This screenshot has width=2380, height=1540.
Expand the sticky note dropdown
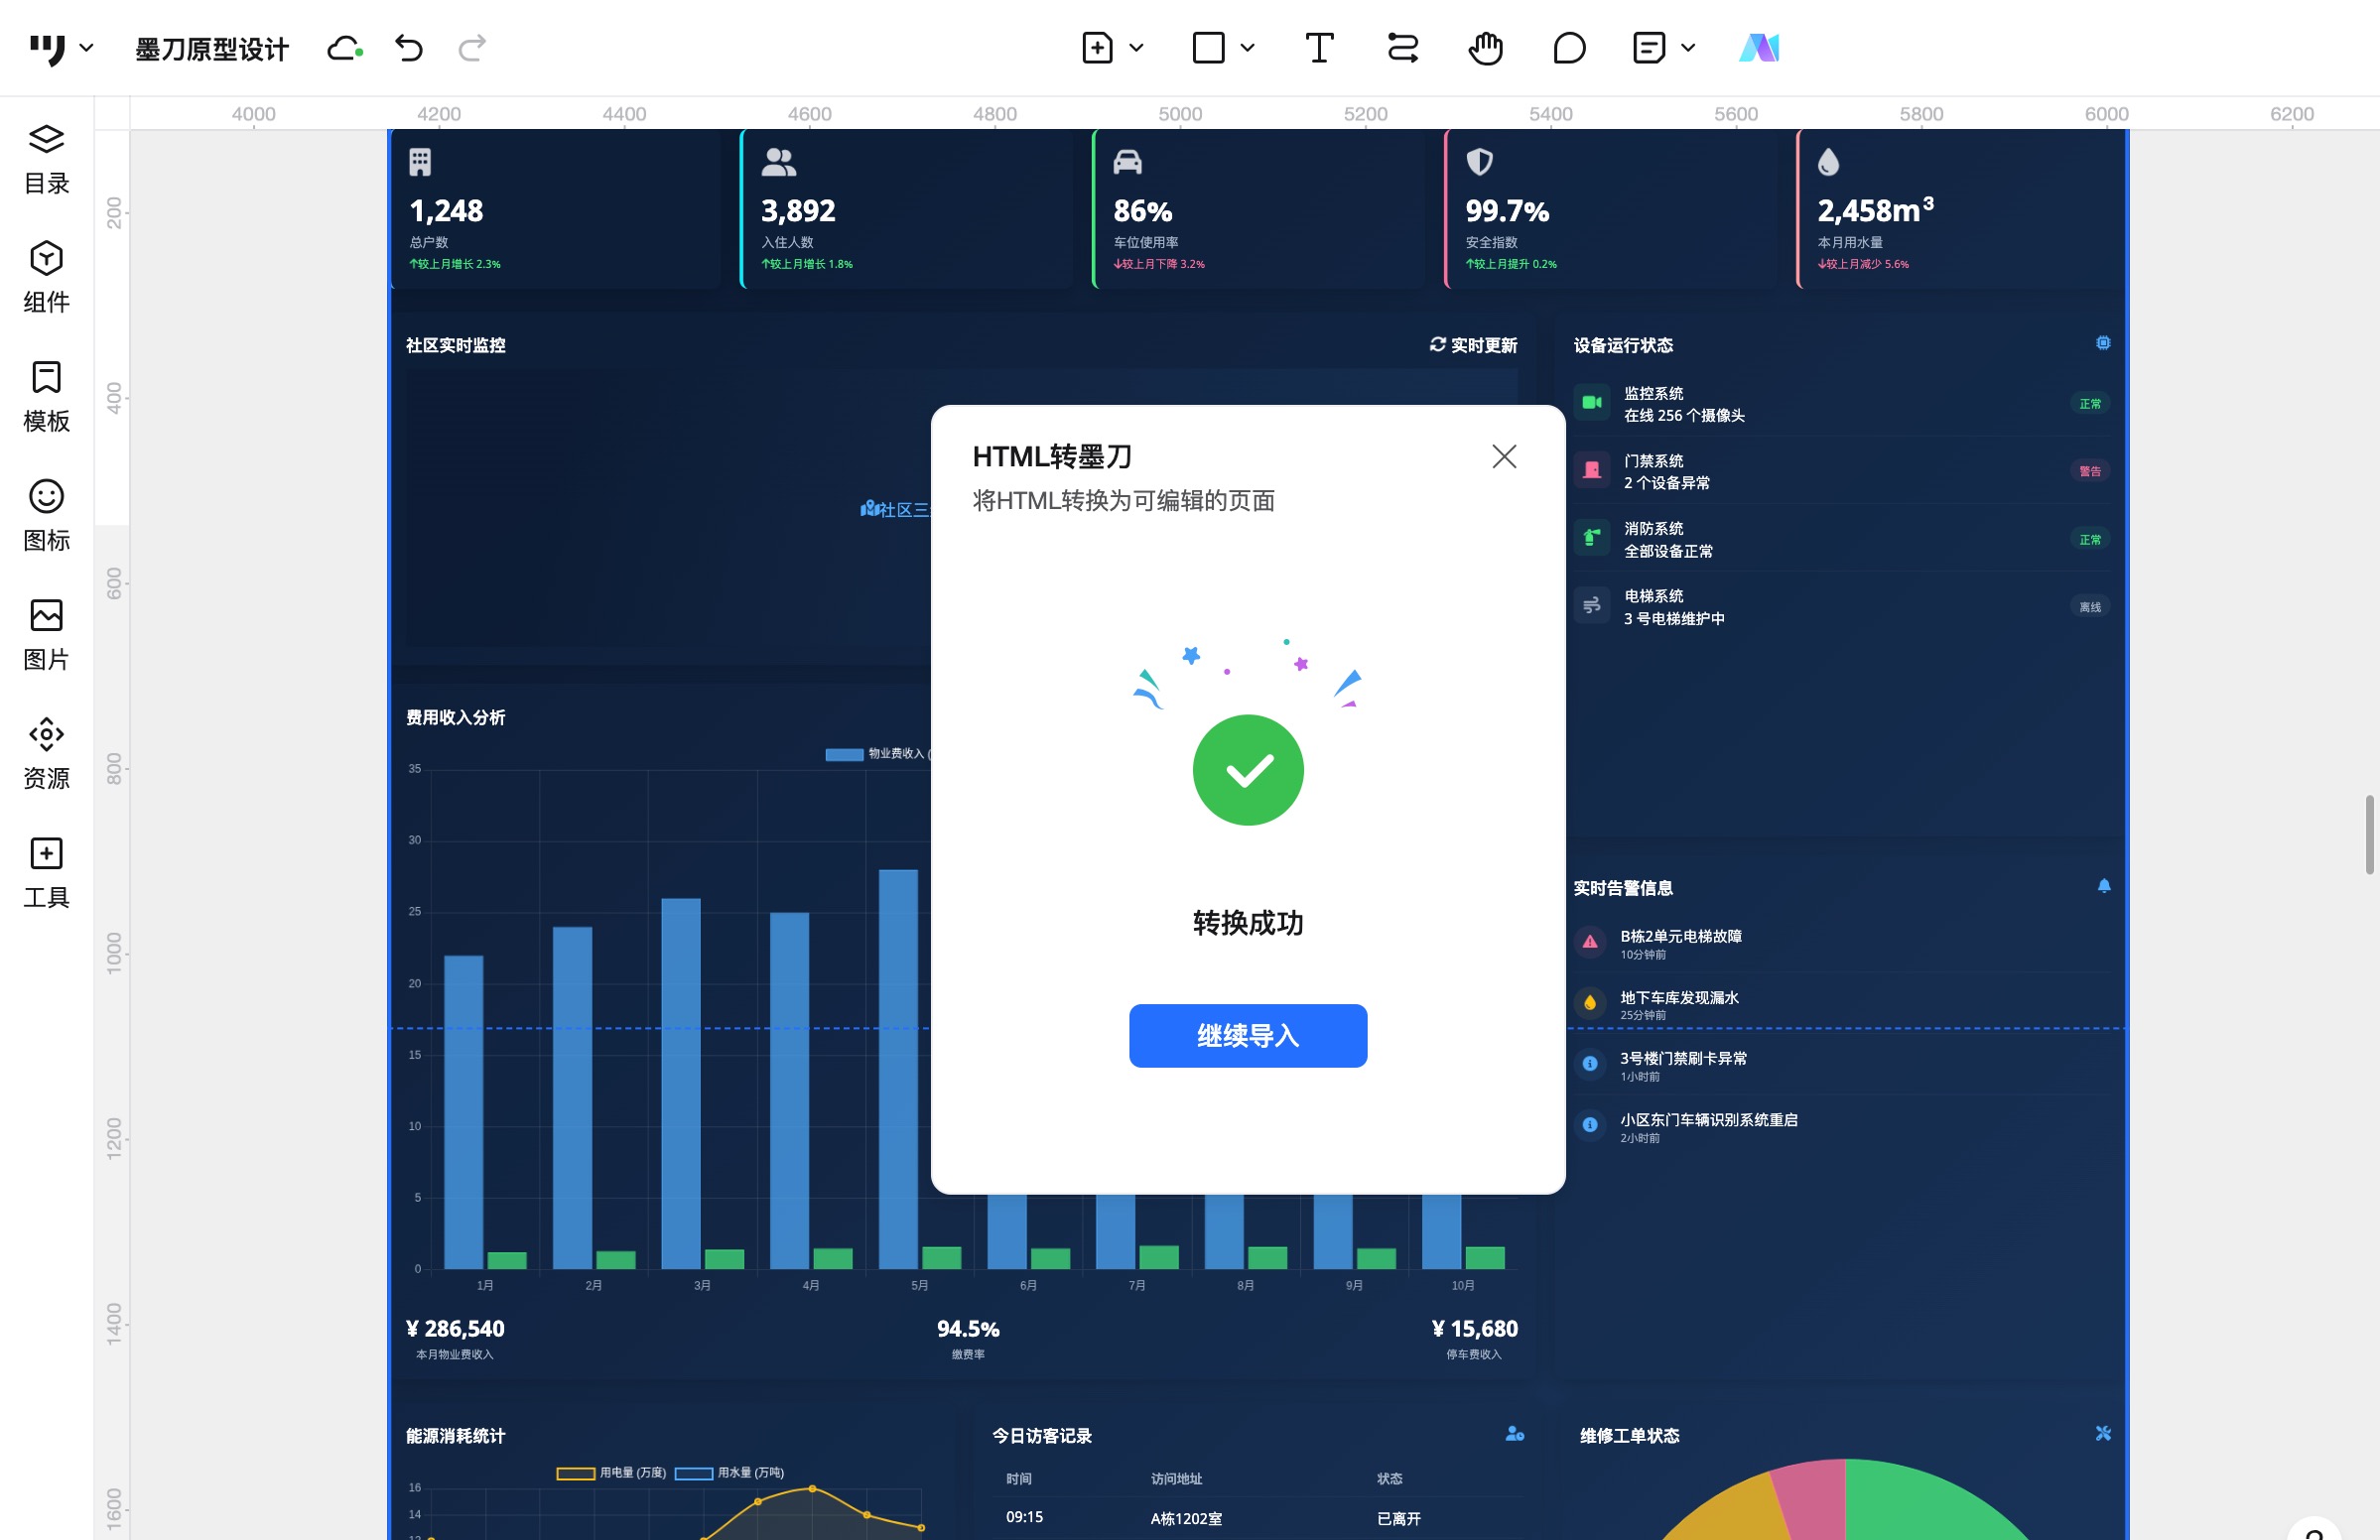click(x=1689, y=47)
